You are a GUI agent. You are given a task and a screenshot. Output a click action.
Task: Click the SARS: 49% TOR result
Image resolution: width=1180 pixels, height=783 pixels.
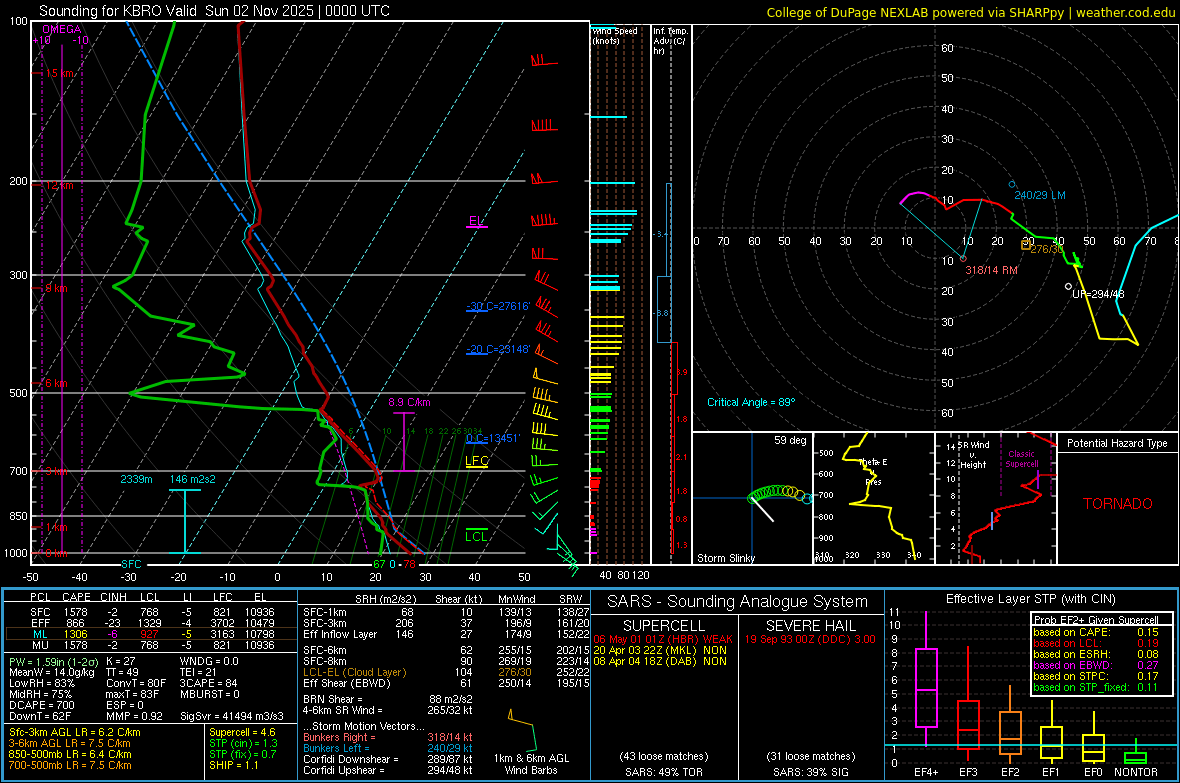664,772
